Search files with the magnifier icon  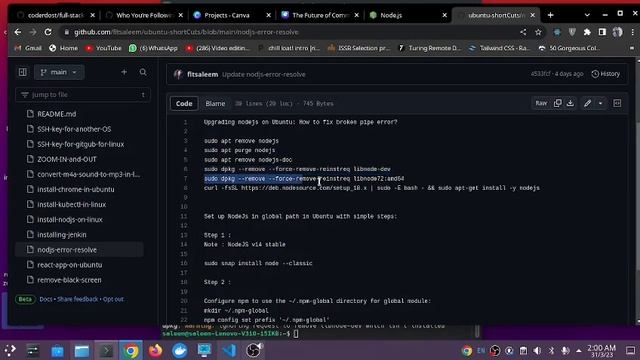[x=143, y=72]
